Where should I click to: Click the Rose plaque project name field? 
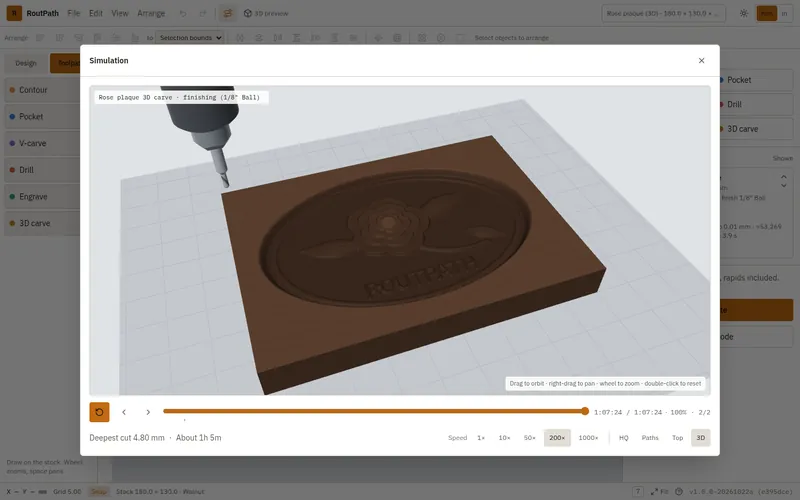663,13
